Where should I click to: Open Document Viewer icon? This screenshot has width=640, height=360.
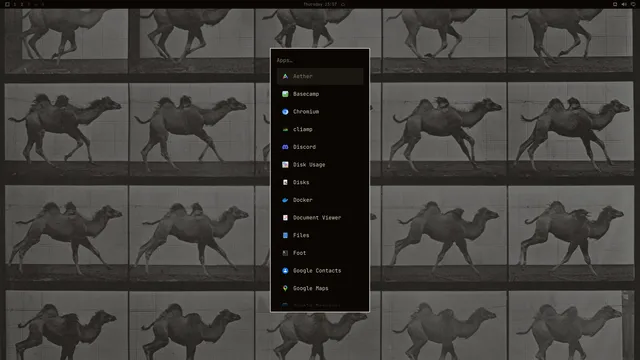coord(285,218)
